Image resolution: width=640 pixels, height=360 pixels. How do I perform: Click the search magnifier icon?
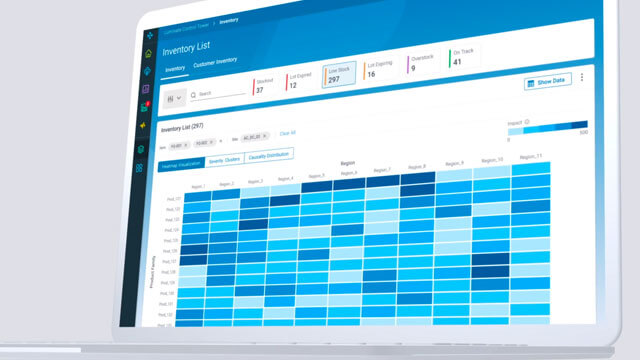[193, 95]
